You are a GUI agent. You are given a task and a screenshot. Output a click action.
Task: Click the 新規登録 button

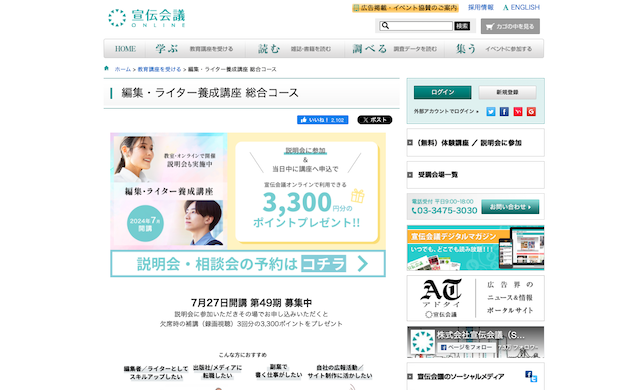507,93
